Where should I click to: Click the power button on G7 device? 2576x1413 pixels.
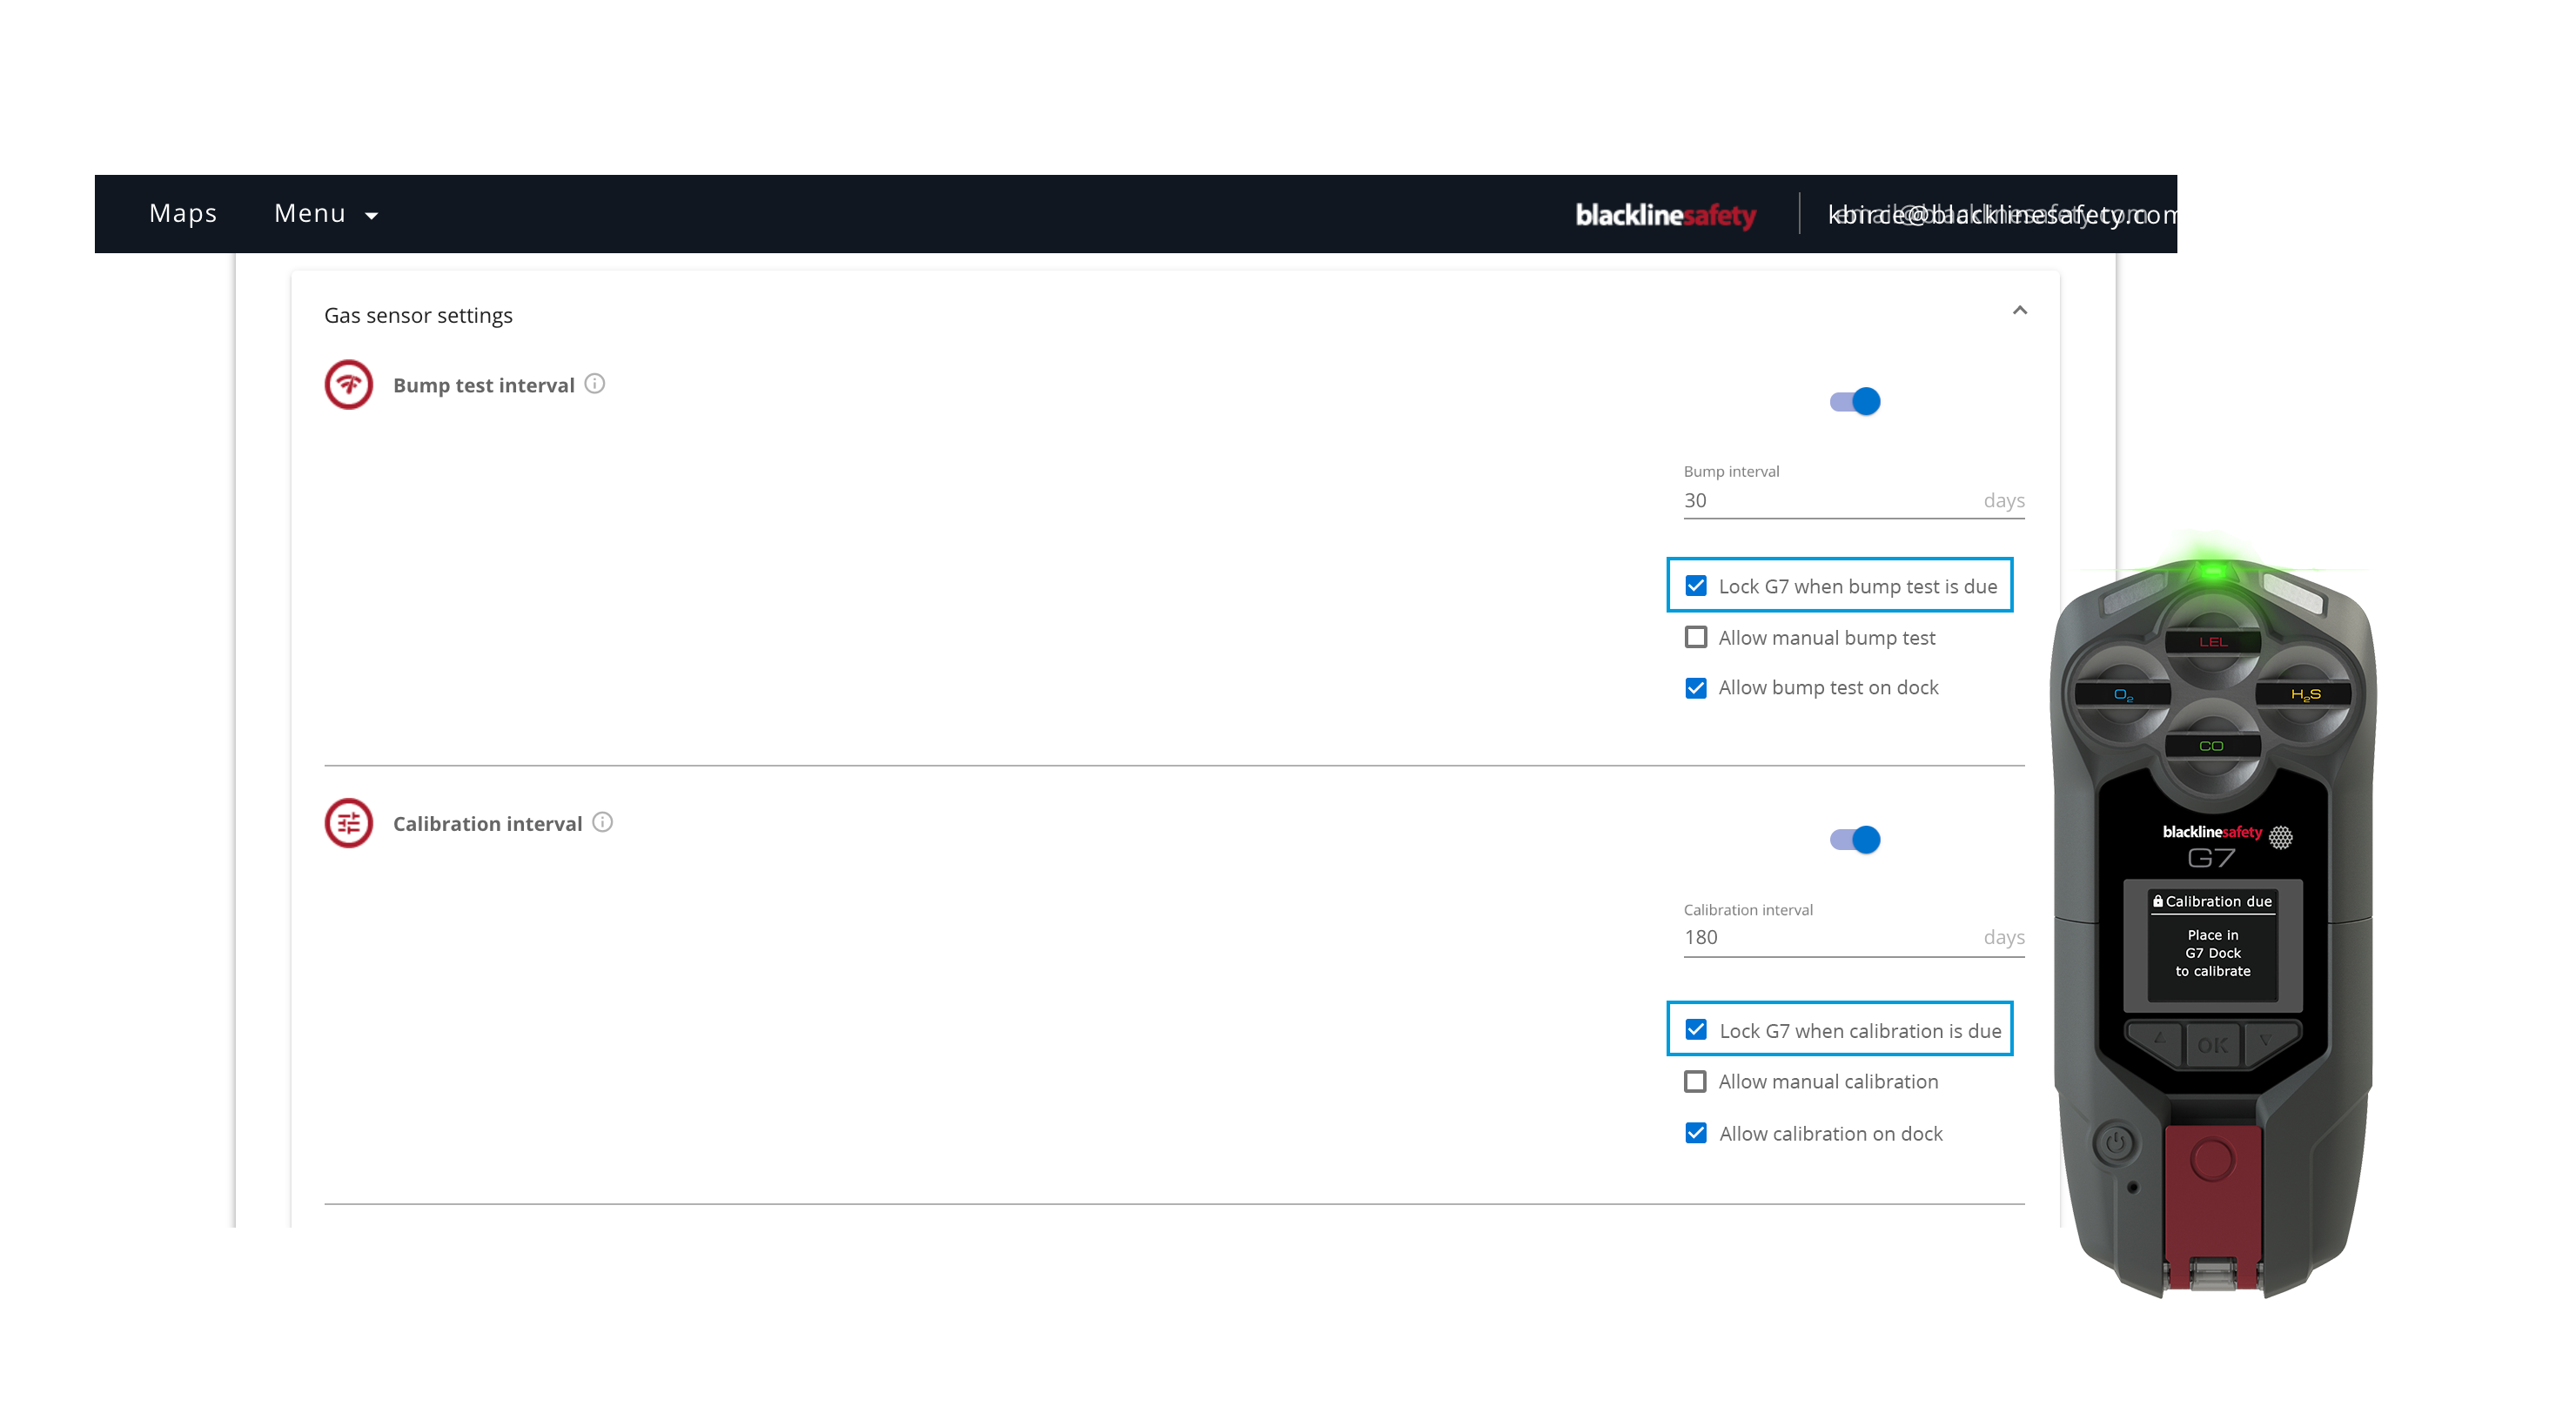point(2116,1142)
